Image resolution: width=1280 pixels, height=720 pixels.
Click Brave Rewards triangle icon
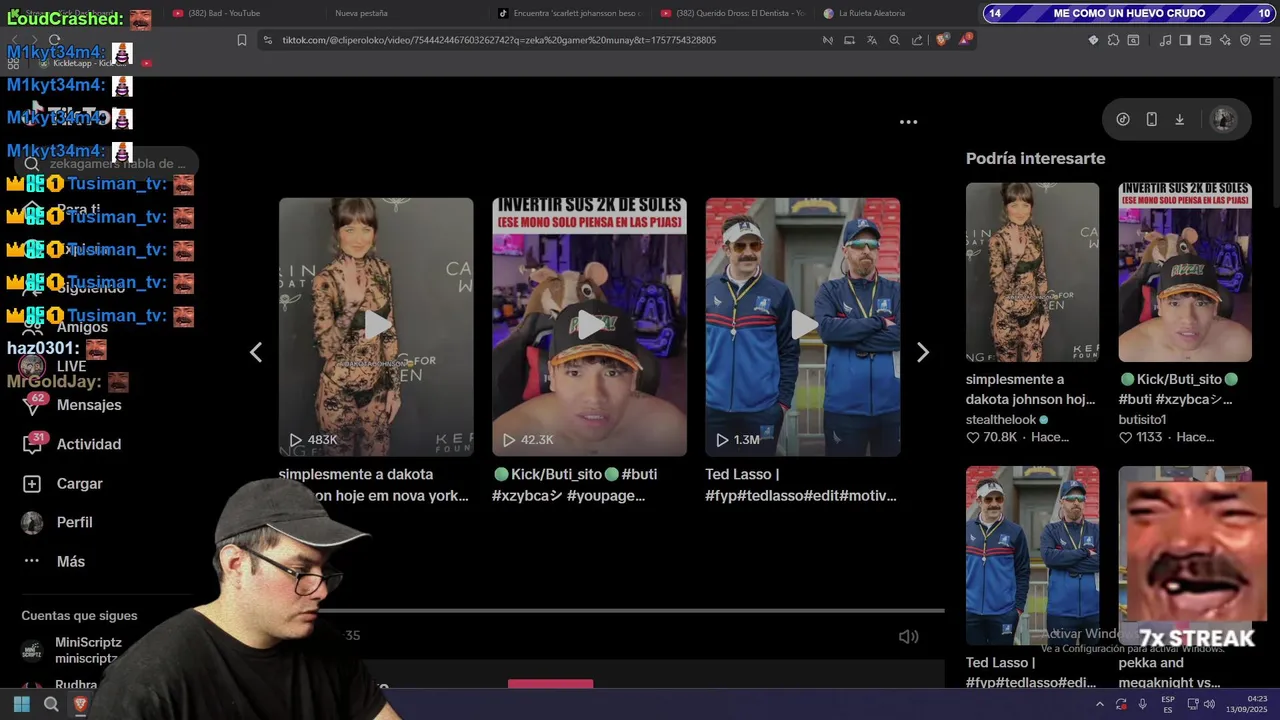coord(965,40)
